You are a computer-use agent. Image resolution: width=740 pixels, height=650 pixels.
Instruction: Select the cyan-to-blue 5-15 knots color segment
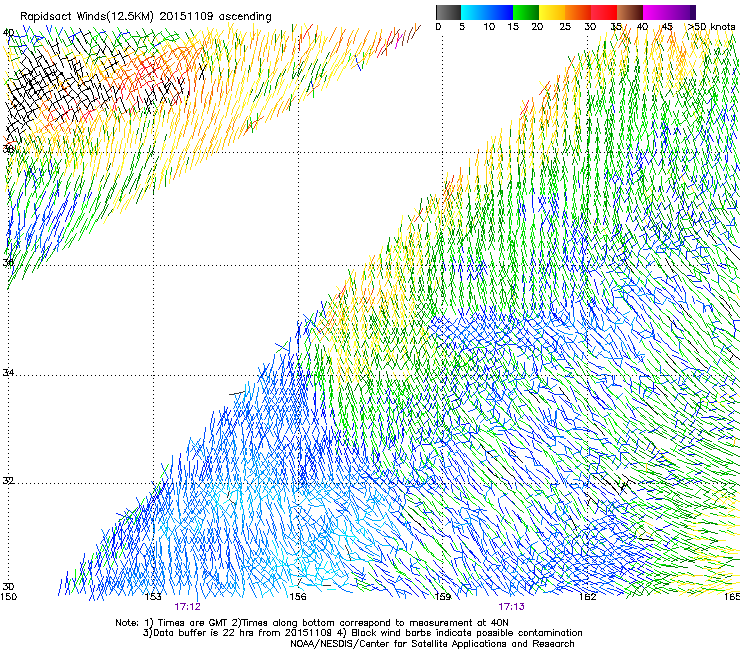click(487, 12)
